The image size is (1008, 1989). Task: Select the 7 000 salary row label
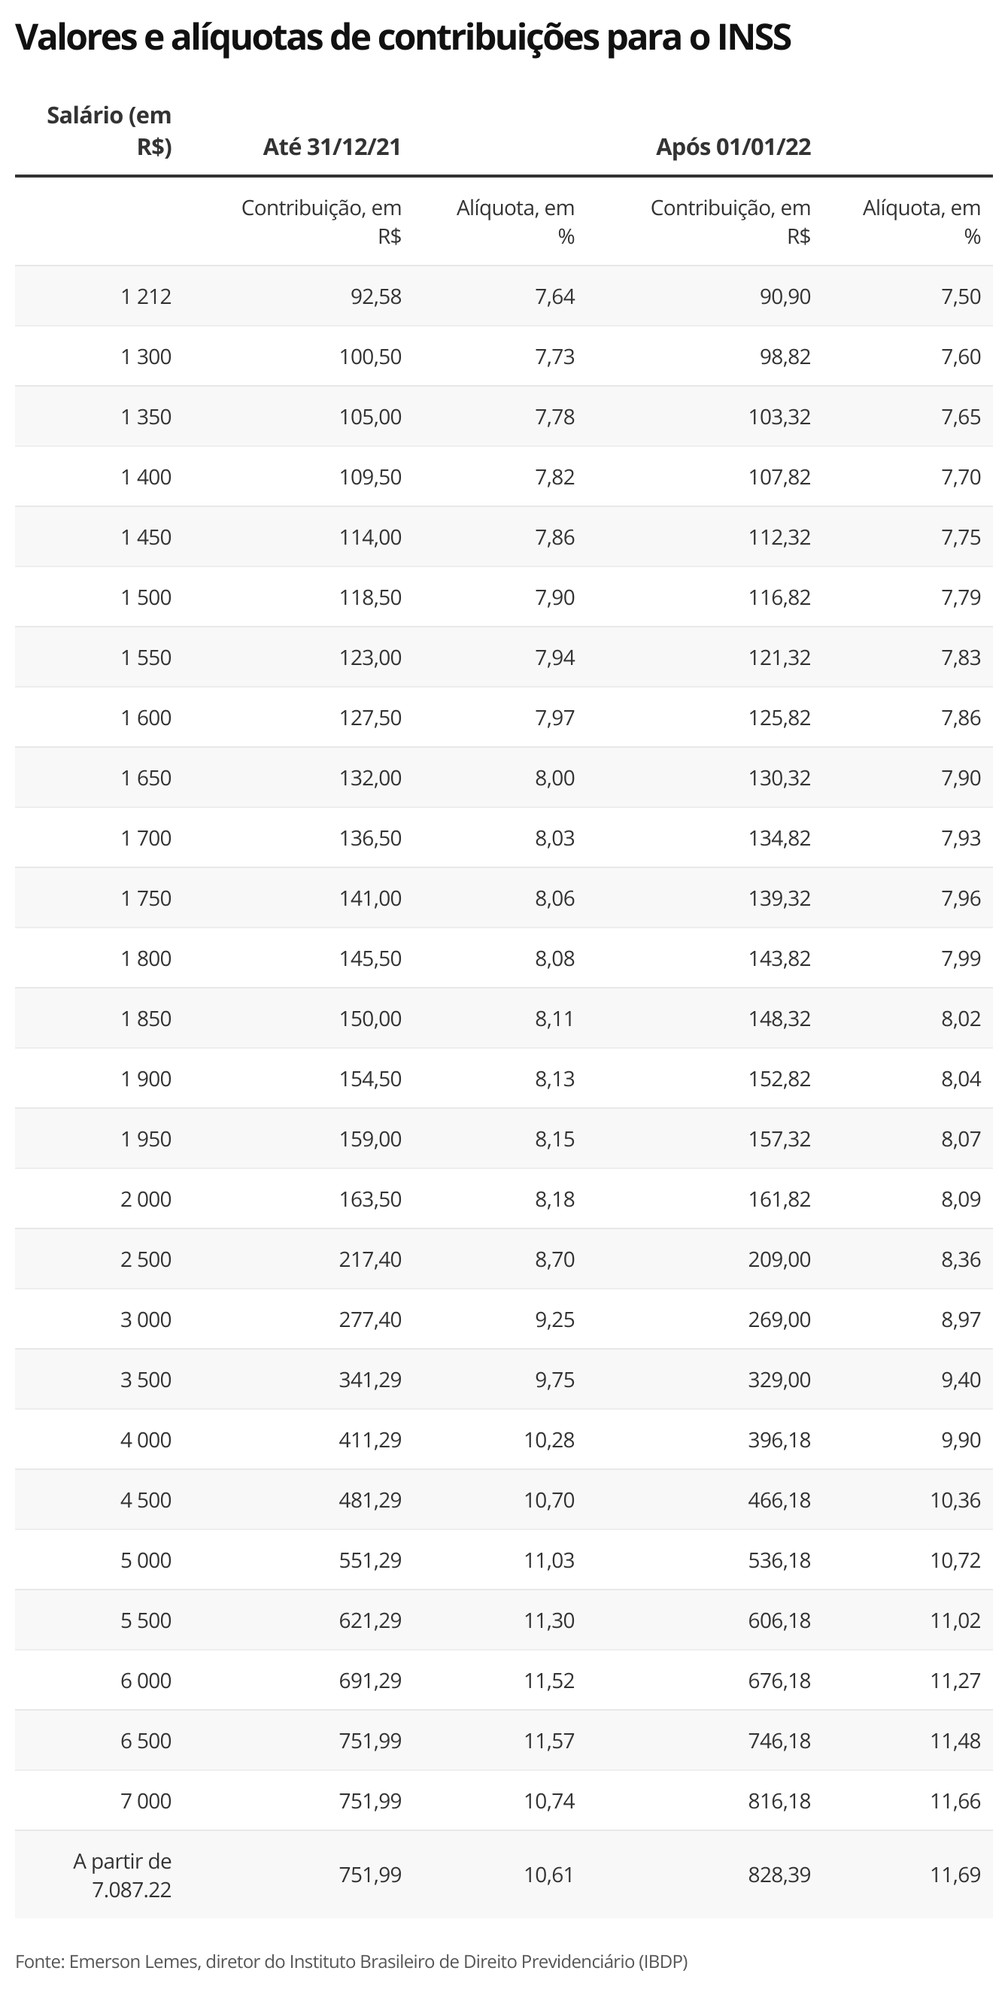point(146,1801)
